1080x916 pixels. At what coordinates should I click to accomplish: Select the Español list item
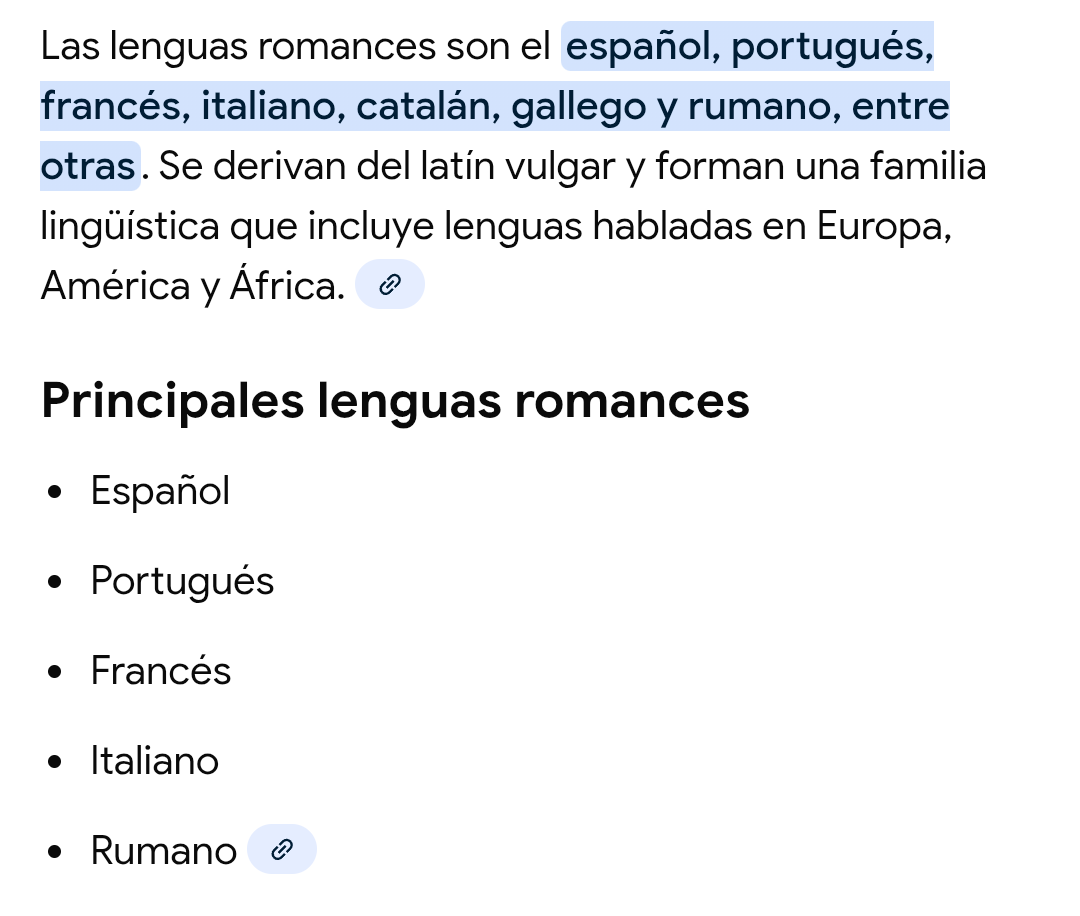coord(160,491)
